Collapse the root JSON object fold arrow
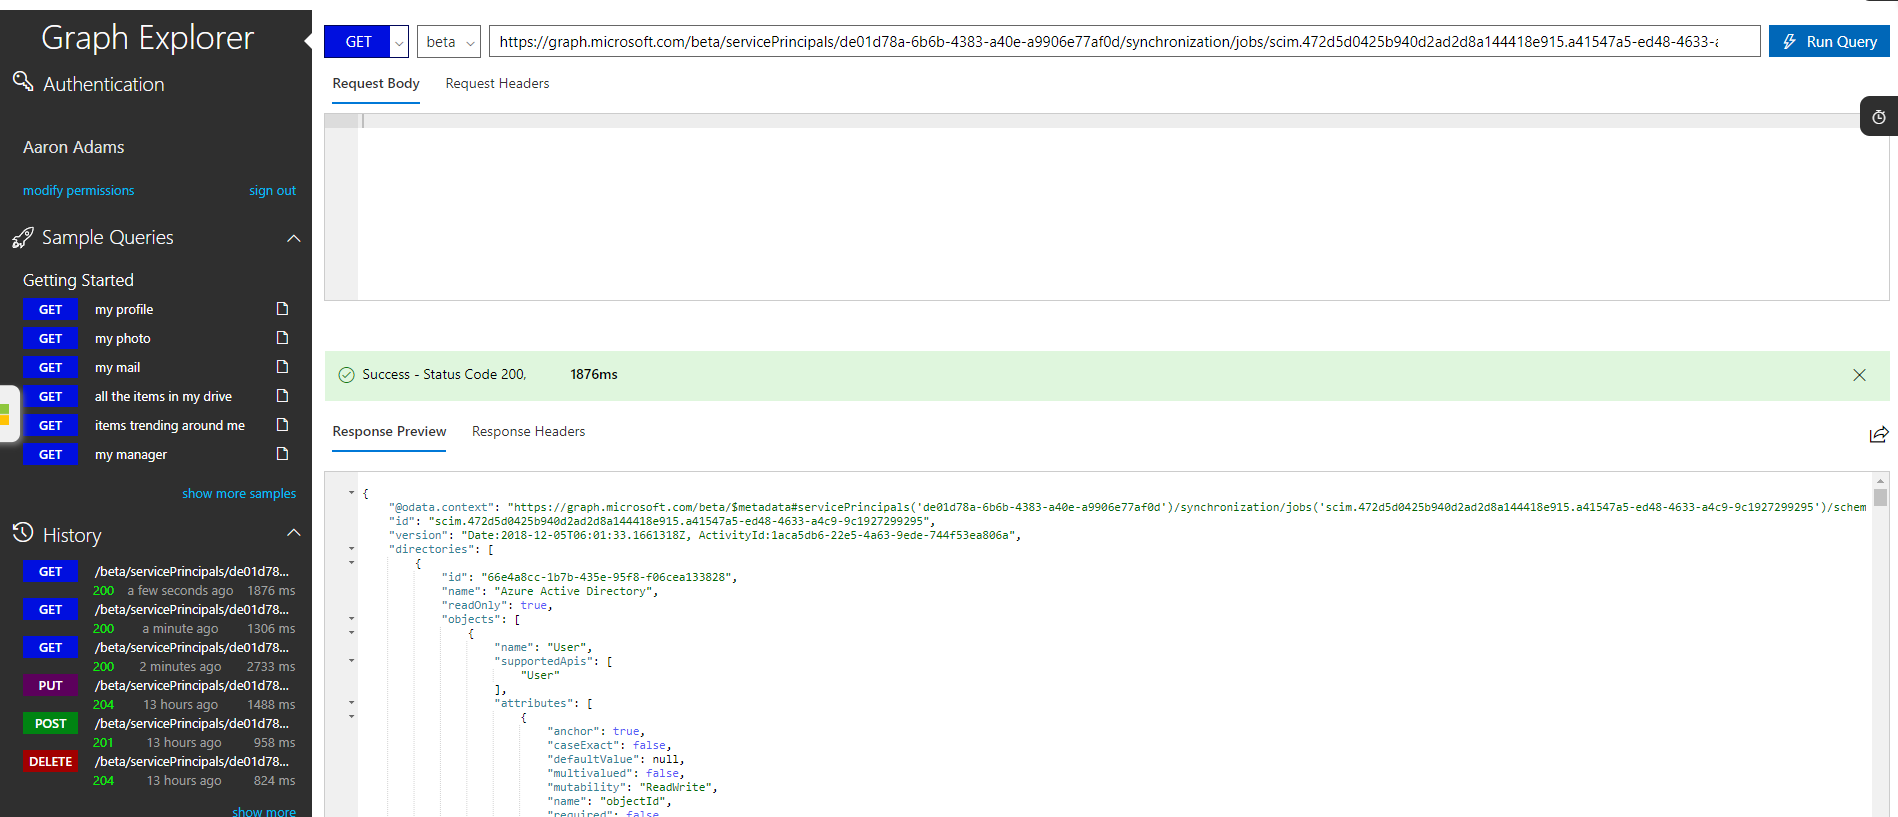This screenshot has height=817, width=1898. coord(351,493)
